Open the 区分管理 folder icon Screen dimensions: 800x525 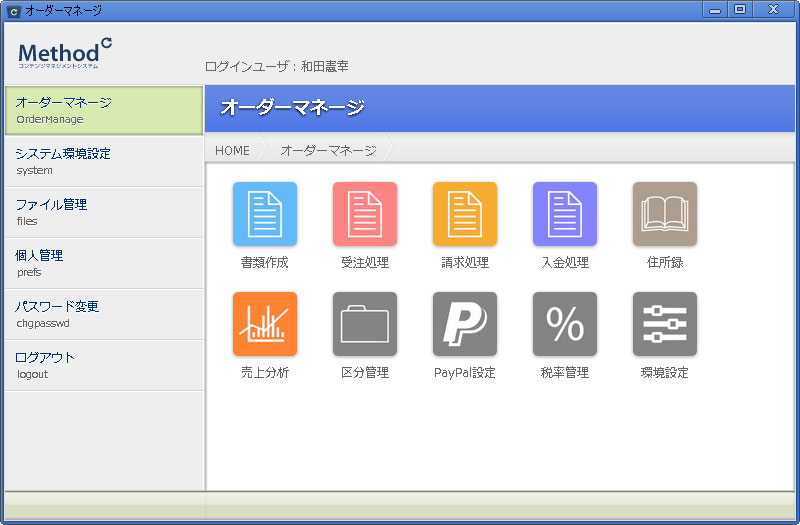point(364,324)
